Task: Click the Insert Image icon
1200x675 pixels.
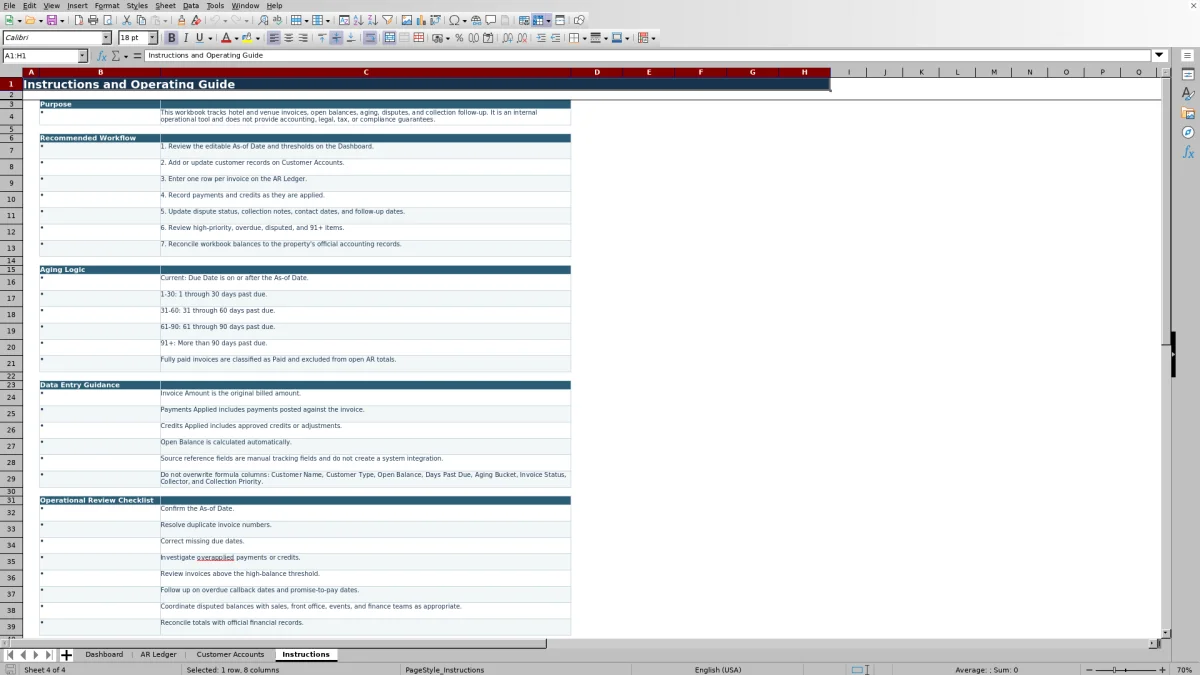Action: (x=406, y=20)
